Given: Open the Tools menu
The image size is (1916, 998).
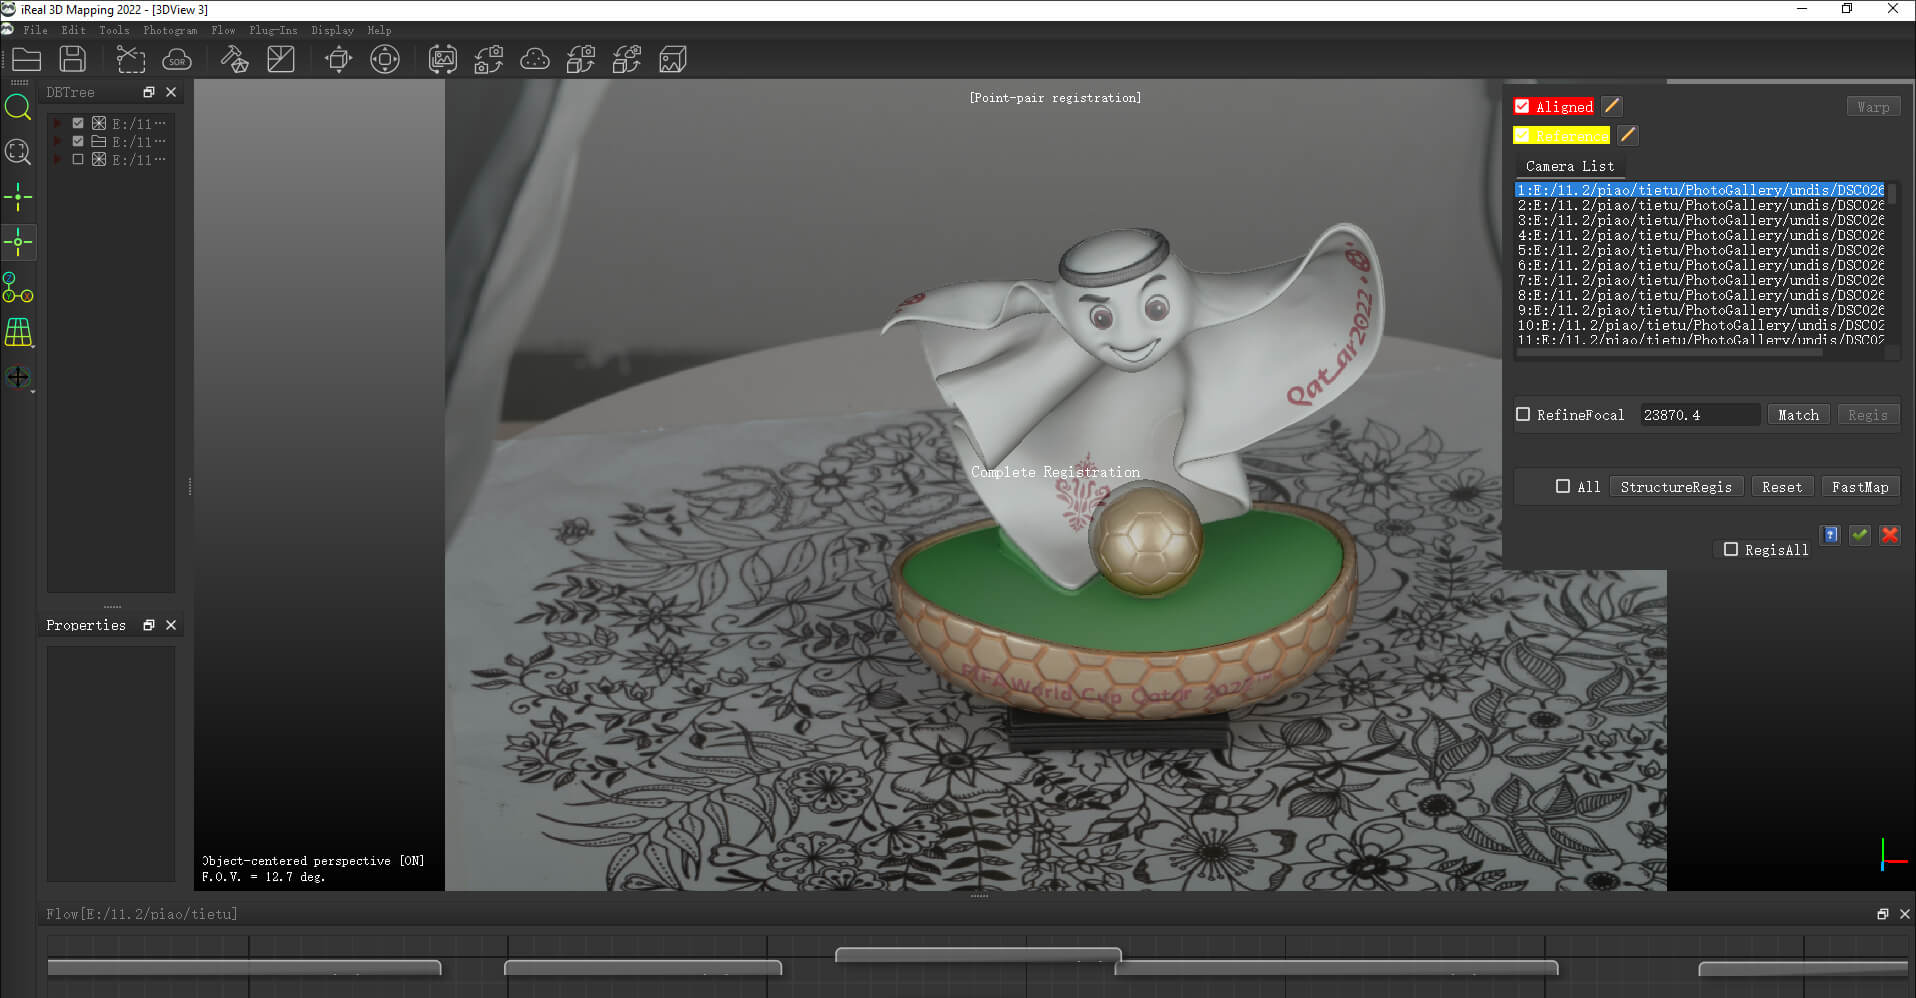Looking at the screenshot, I should [114, 30].
